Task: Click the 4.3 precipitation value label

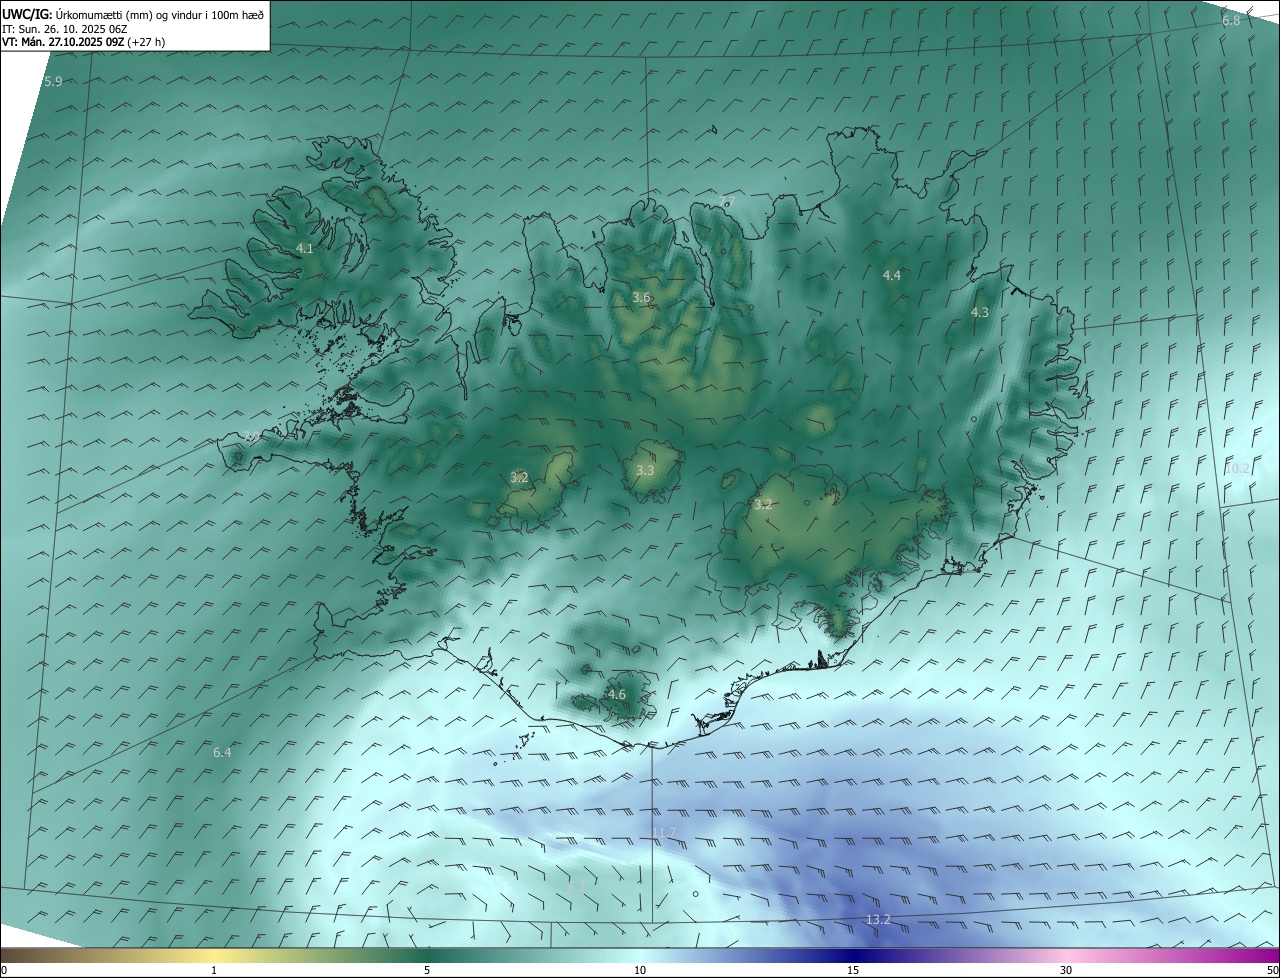Action: tap(980, 312)
